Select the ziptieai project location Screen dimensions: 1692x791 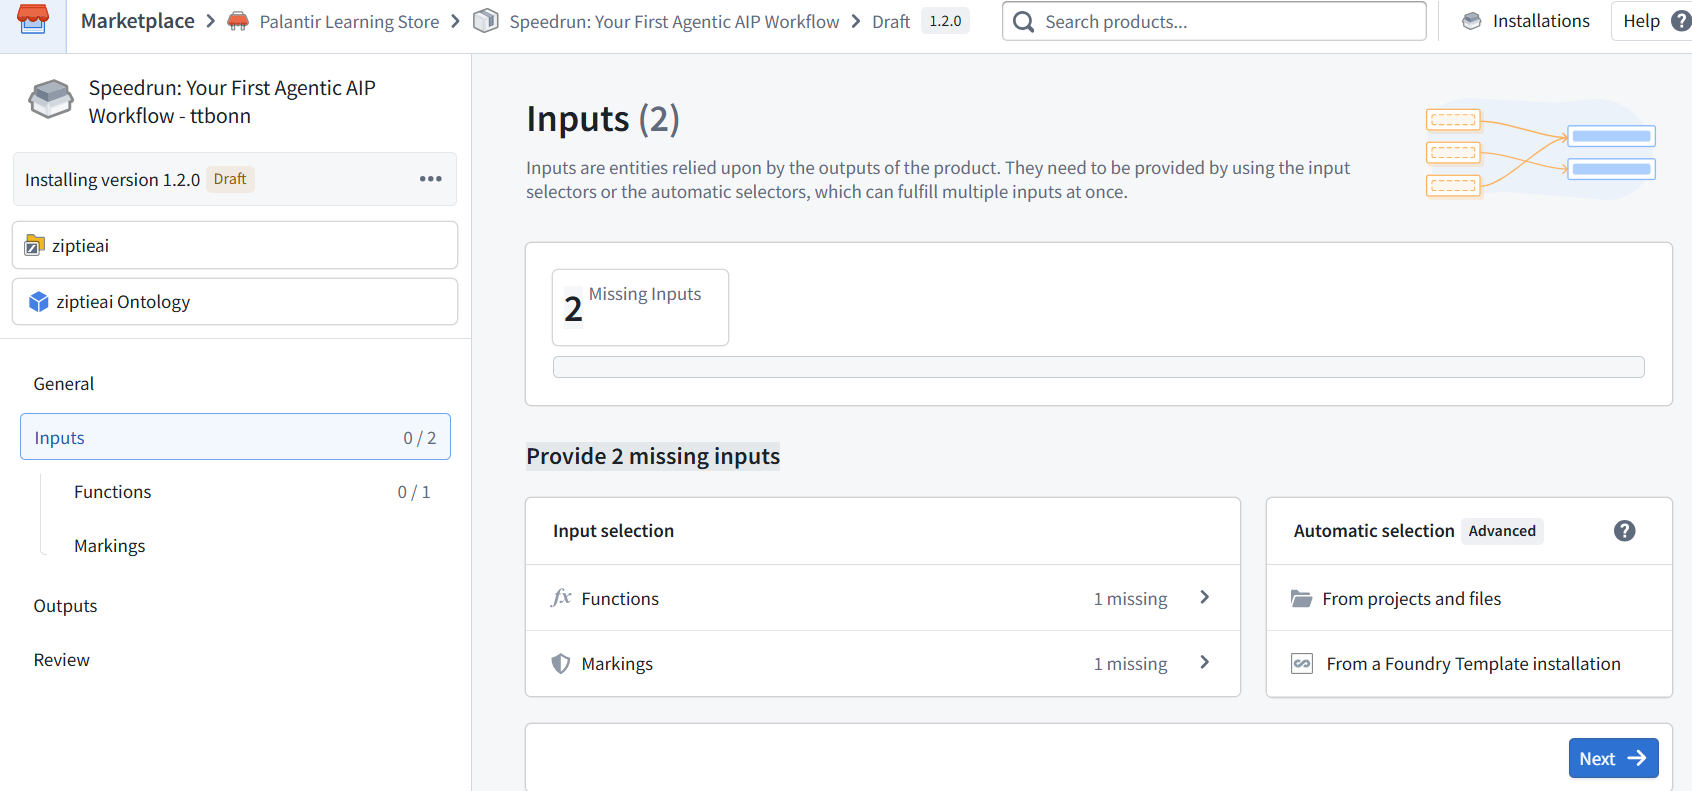235,245
